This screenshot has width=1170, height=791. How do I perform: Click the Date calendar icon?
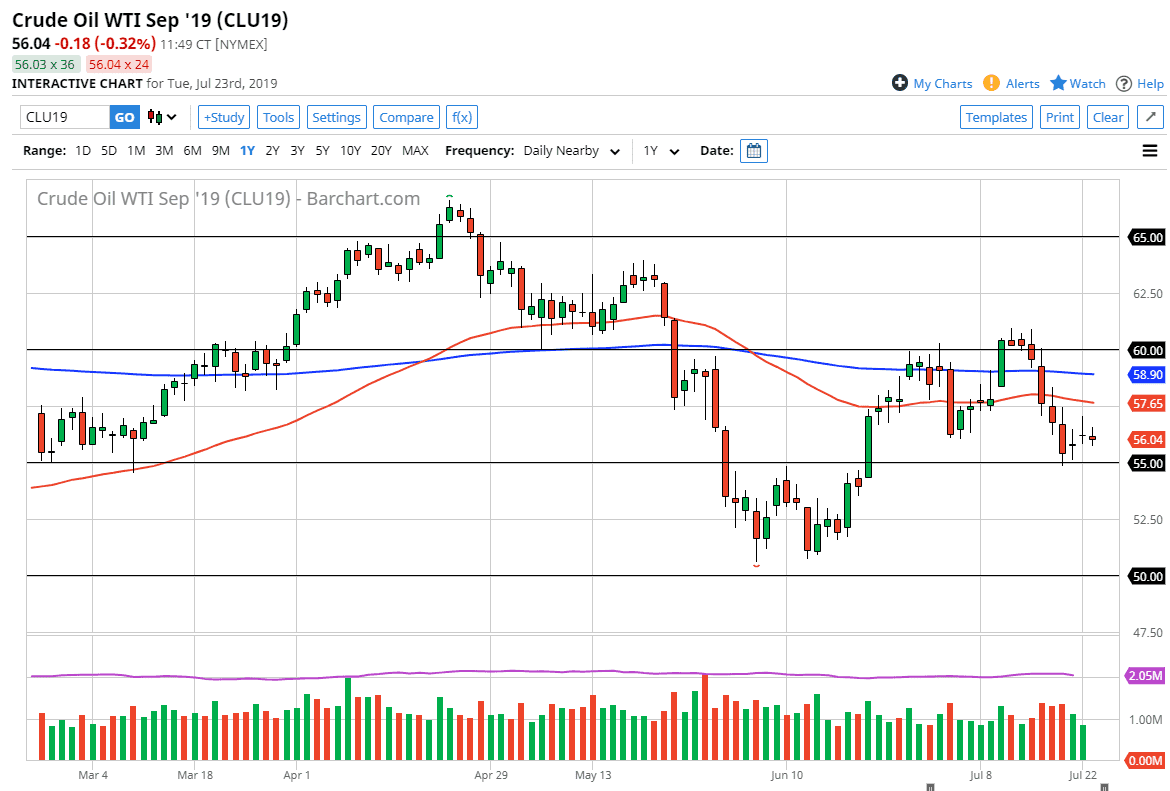pos(753,150)
